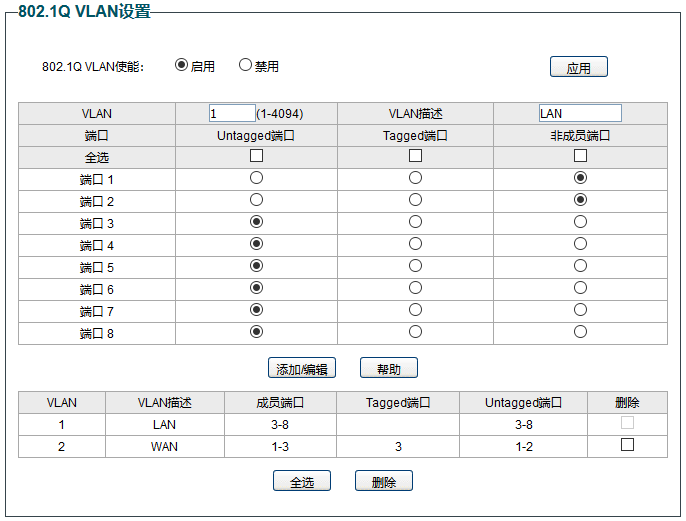
Task: Click the bottom 删除 button
Action: click(x=384, y=481)
